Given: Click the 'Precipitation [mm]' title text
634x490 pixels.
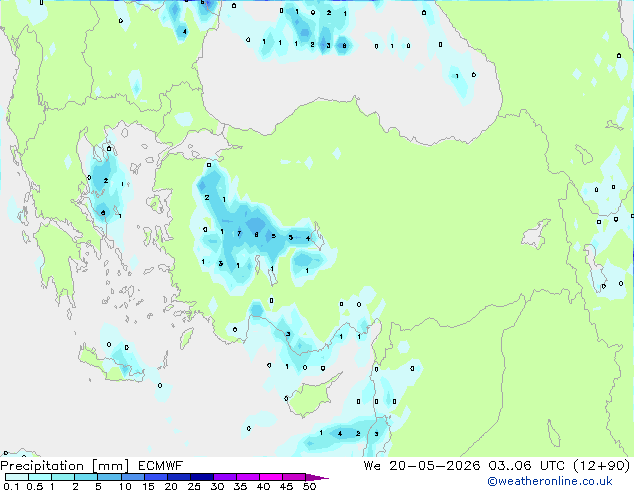Looking at the screenshot, I should [65, 466].
